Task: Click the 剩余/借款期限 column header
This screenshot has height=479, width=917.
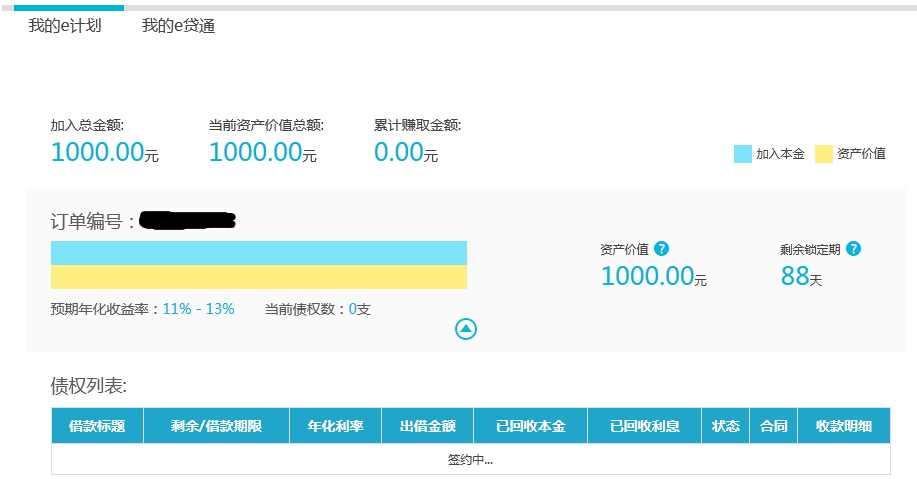Action: (216, 426)
